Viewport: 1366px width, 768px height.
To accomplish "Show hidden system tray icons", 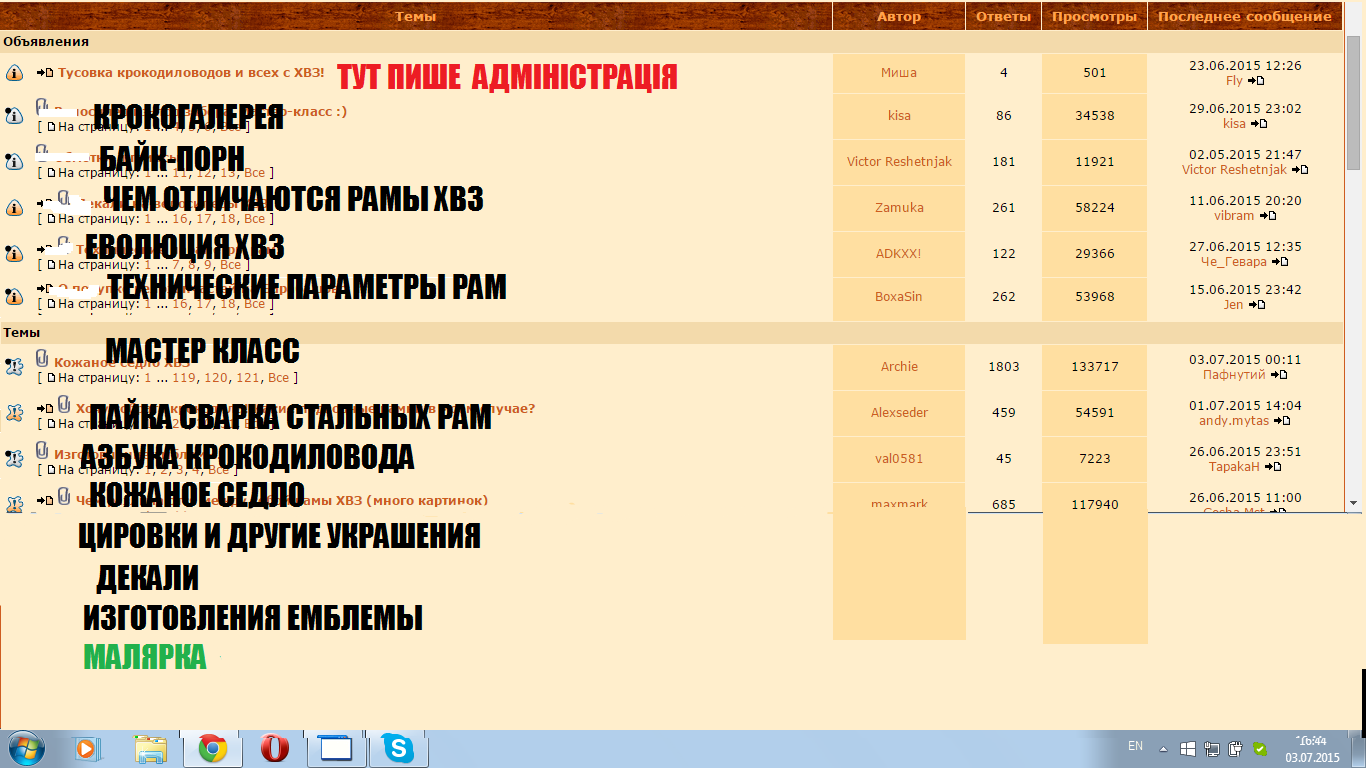I will (1163, 748).
